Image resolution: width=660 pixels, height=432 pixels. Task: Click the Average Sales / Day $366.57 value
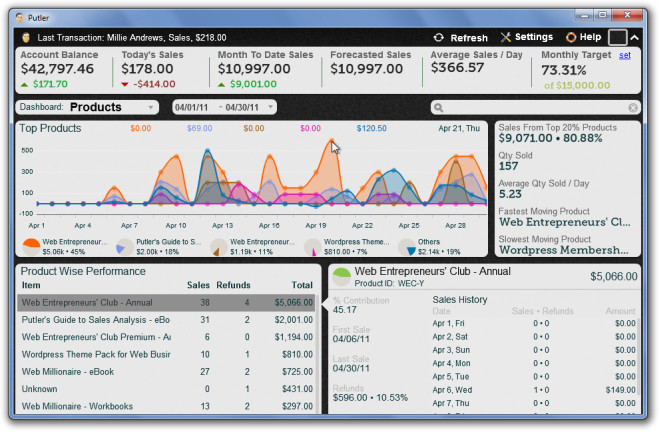(457, 68)
